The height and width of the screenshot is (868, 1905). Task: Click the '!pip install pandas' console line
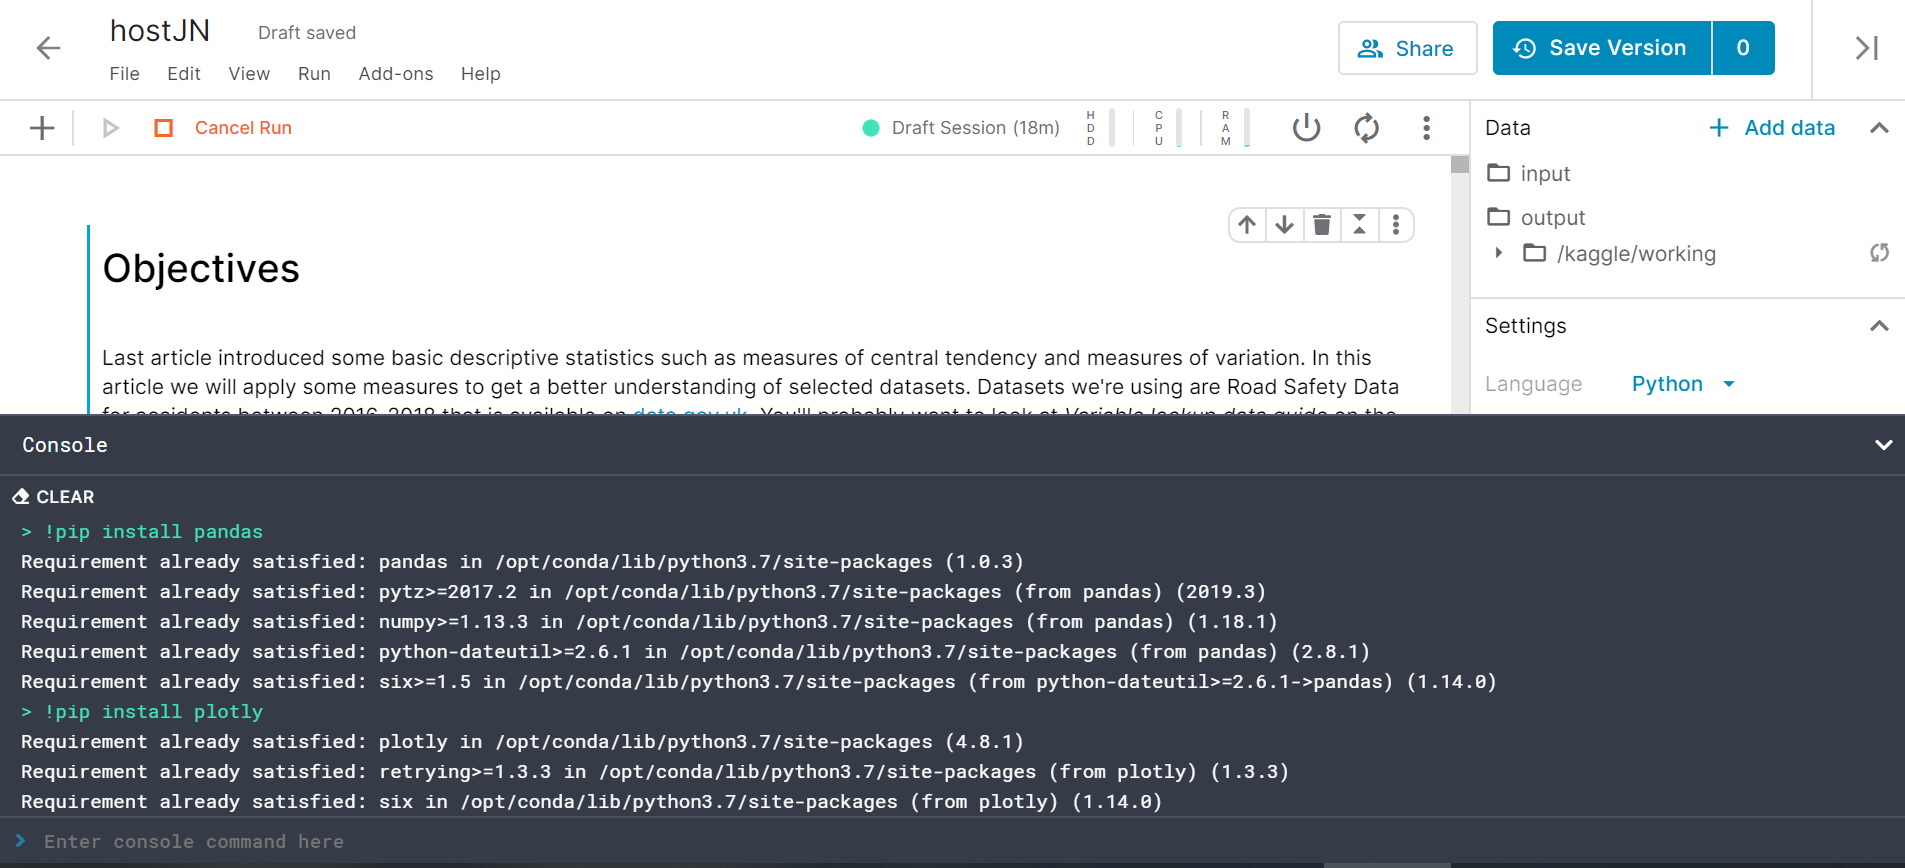click(142, 532)
